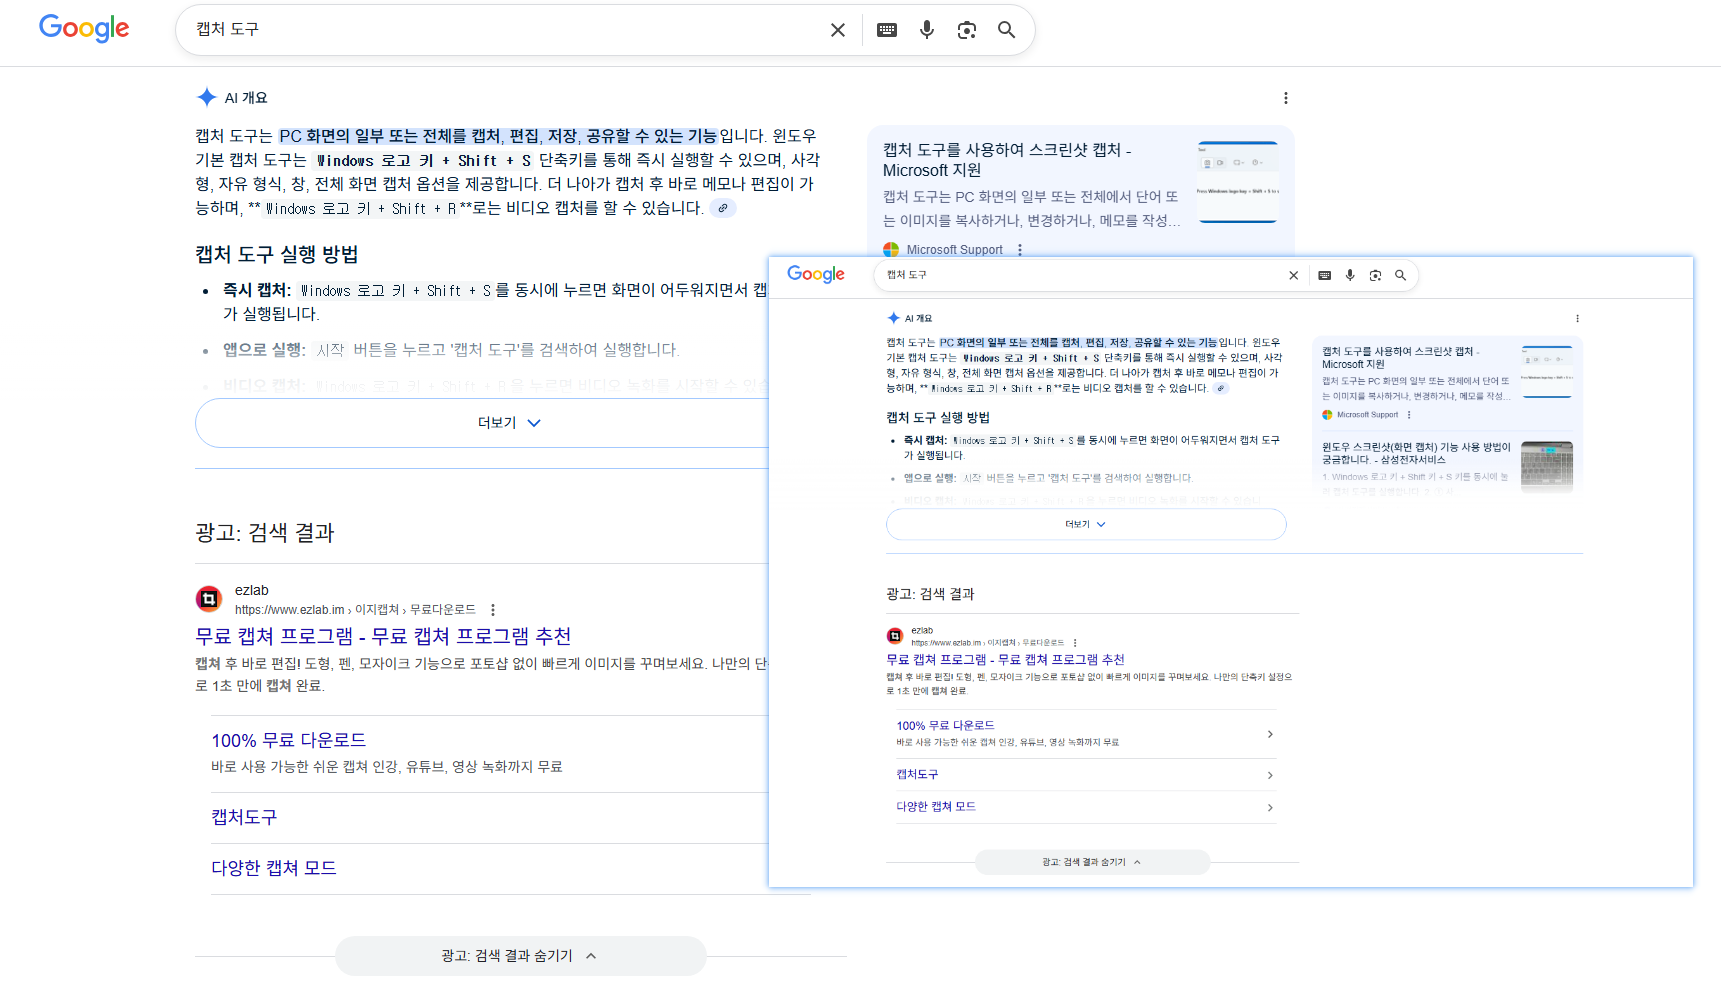Screen dimensions: 1721x988
Task: Open three-dot menu by Microsoft Support in preview
Action: coord(1409,414)
